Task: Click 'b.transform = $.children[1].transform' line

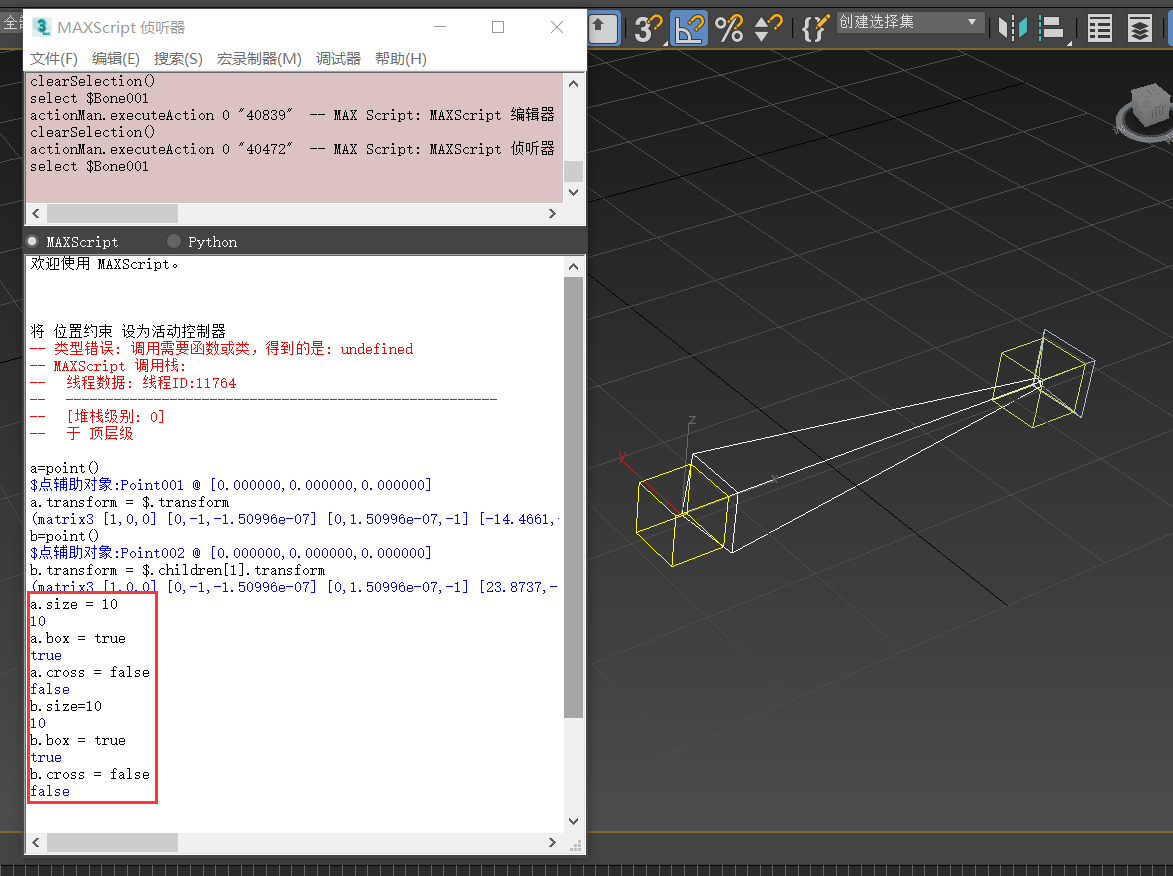Action: [x=177, y=570]
